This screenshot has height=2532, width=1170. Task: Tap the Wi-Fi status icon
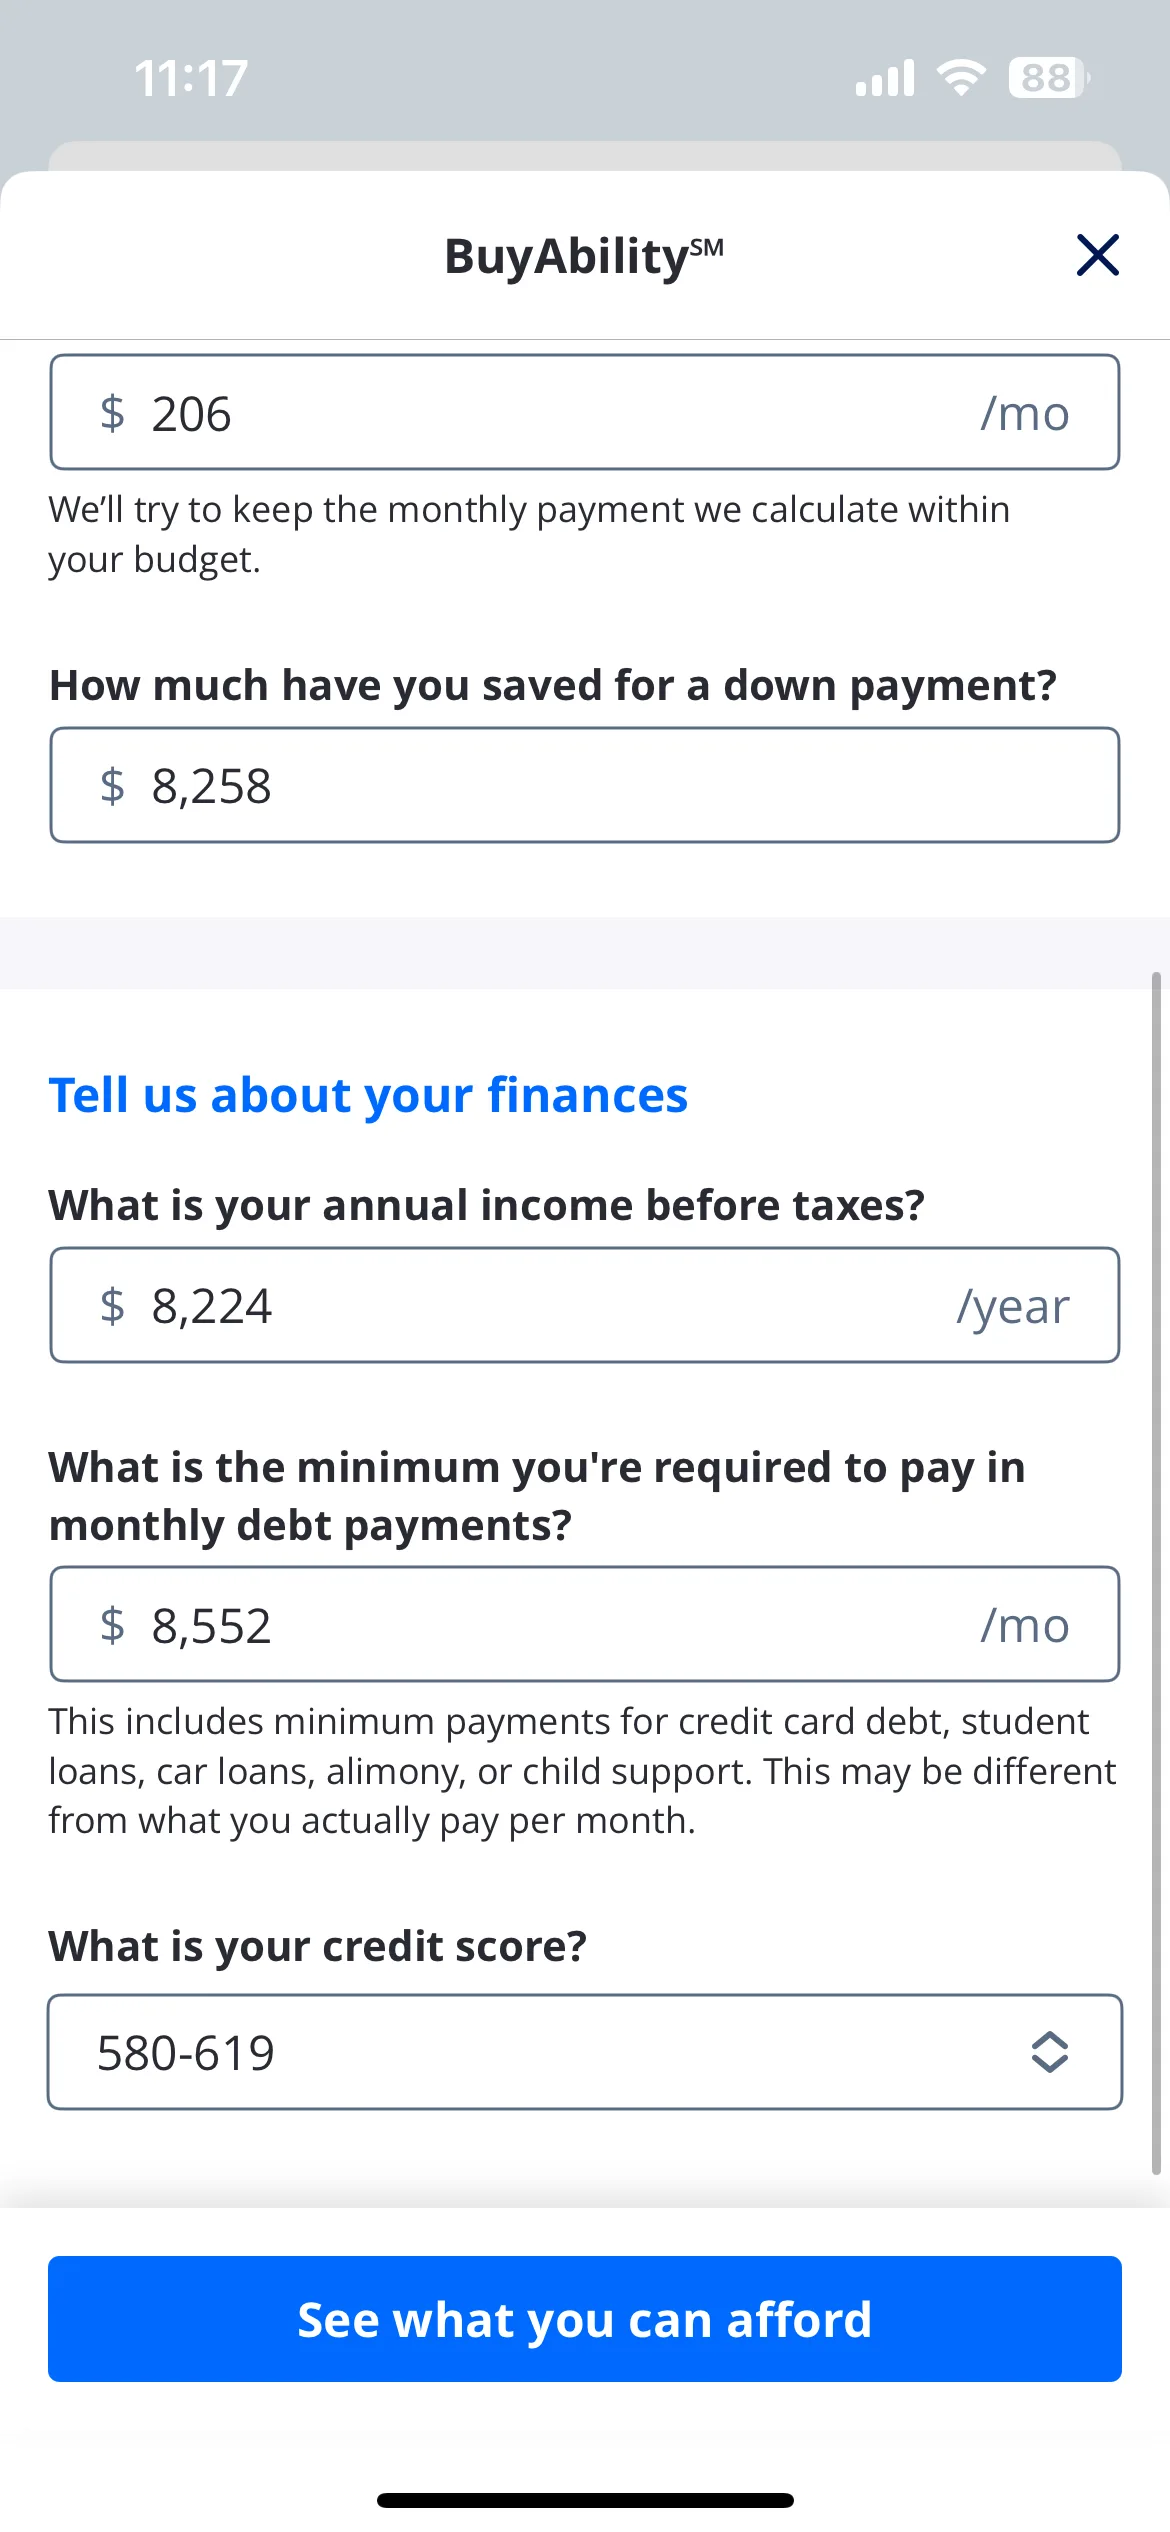961,78
